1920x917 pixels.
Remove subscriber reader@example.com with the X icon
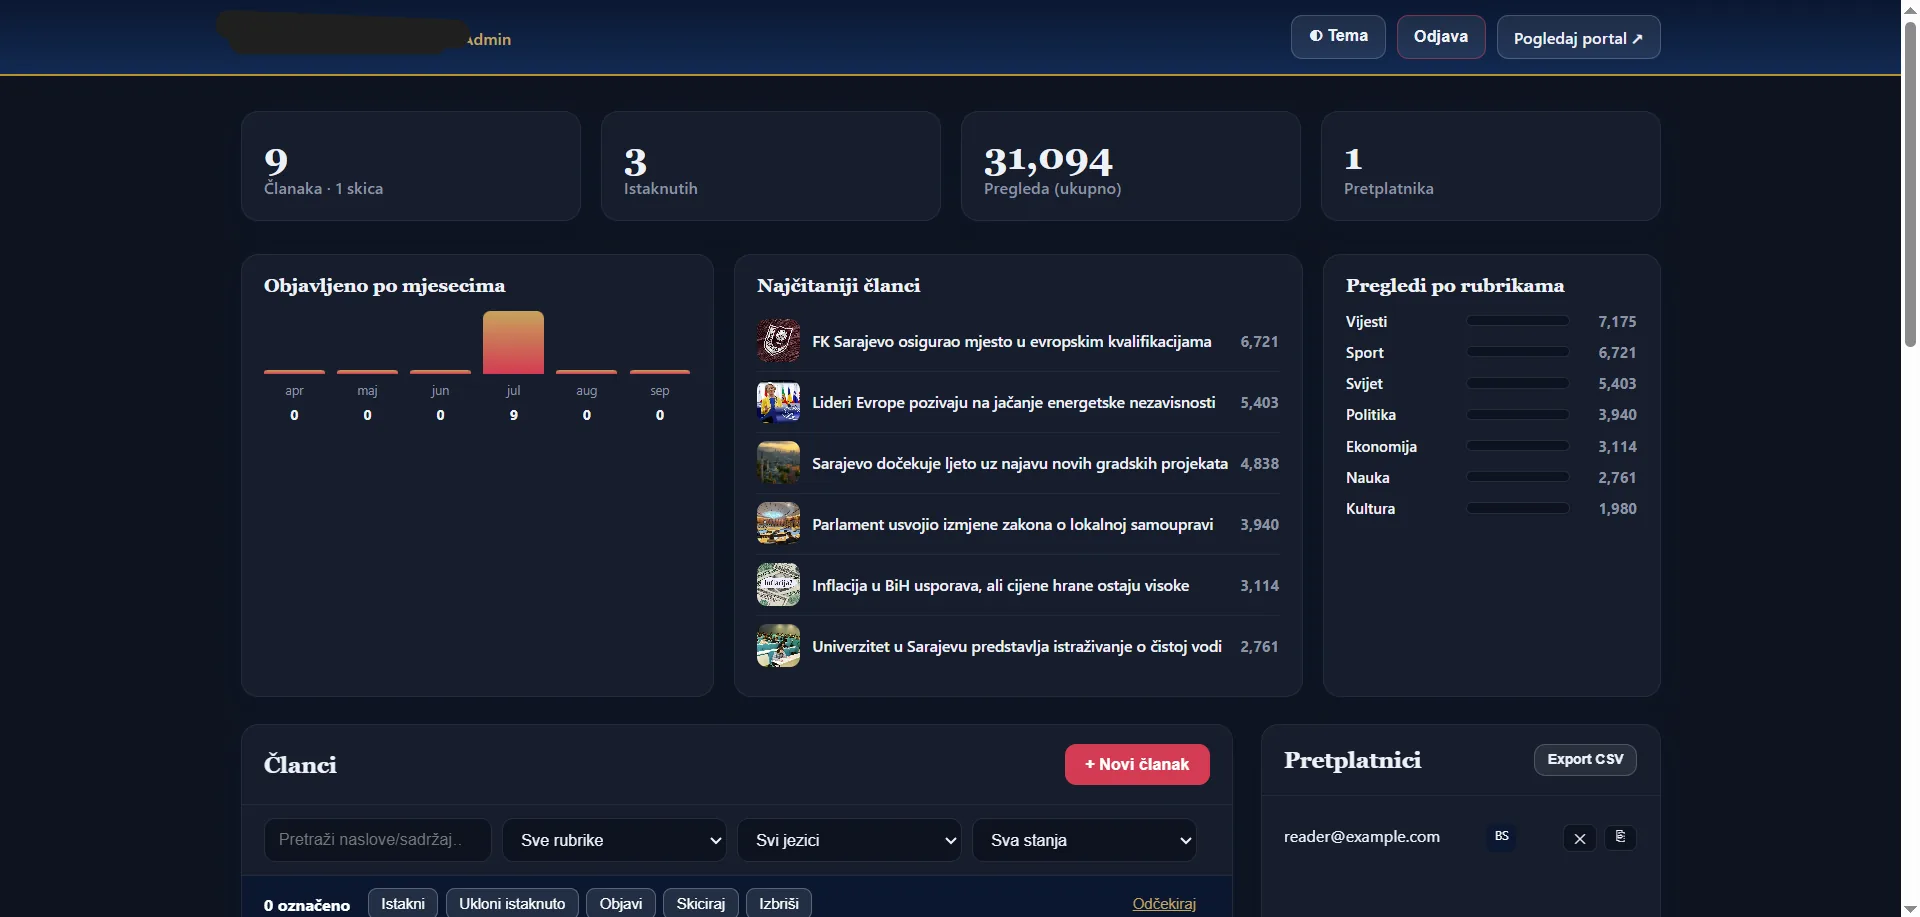pos(1579,838)
